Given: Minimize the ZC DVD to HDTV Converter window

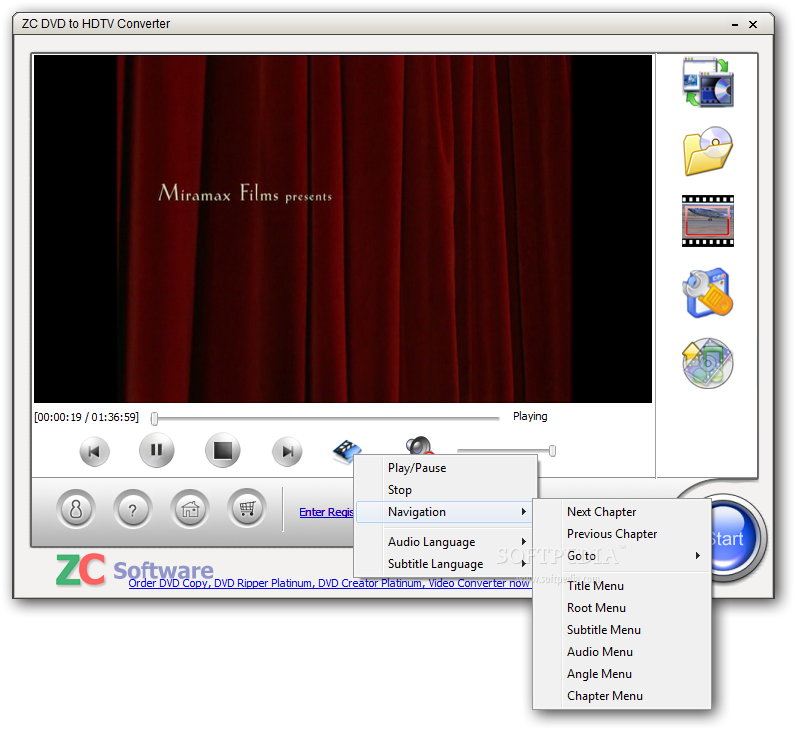Looking at the screenshot, I should (735, 24).
